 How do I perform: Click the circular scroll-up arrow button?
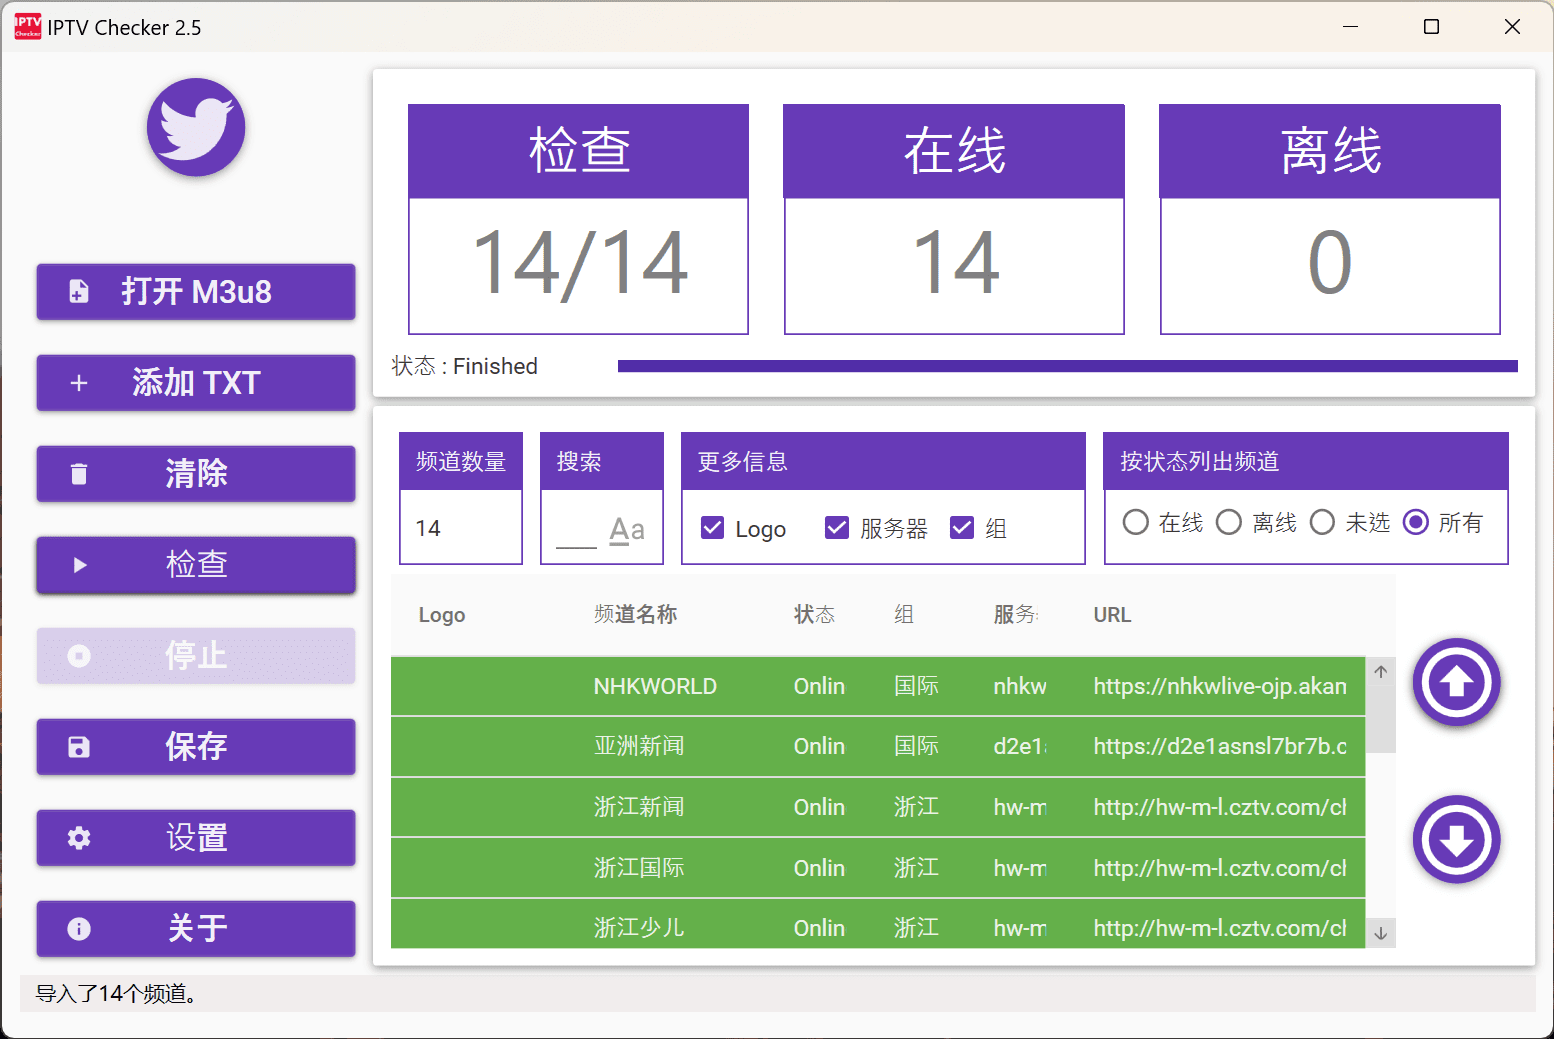coord(1456,683)
